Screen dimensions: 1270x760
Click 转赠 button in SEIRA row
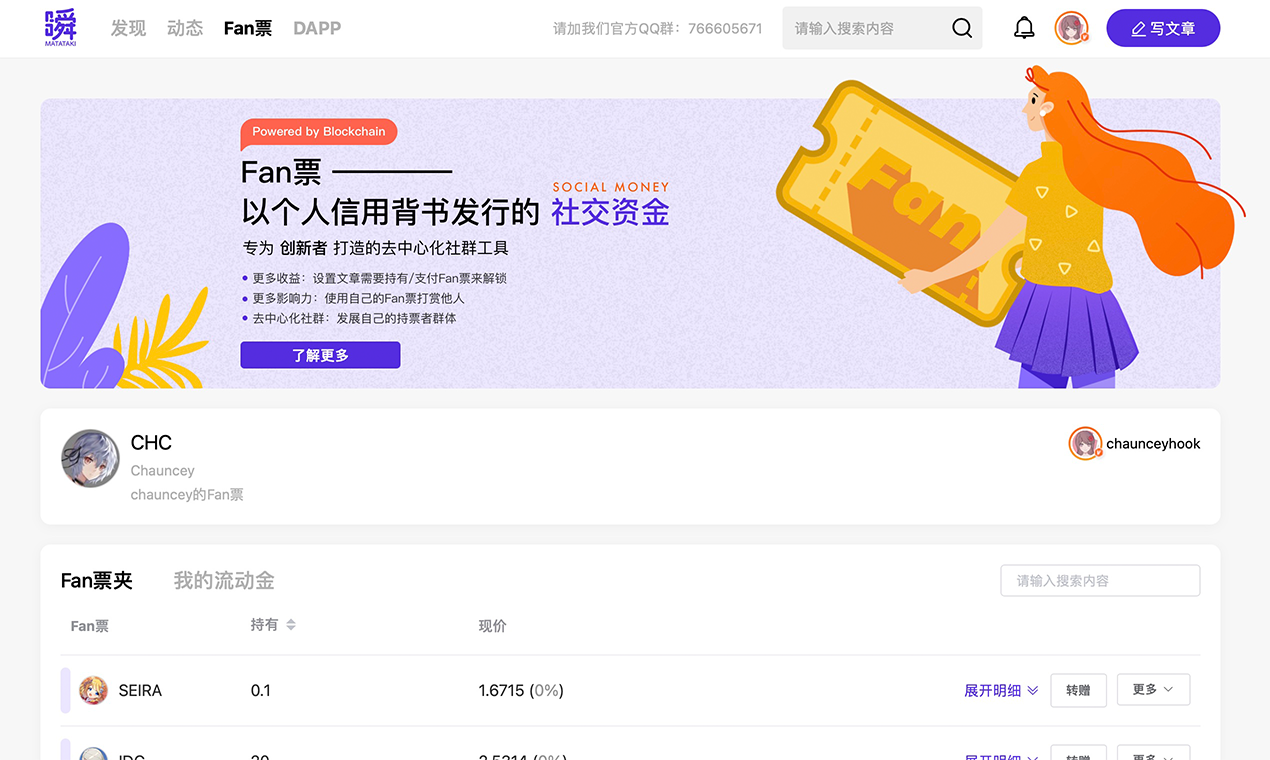click(1078, 690)
